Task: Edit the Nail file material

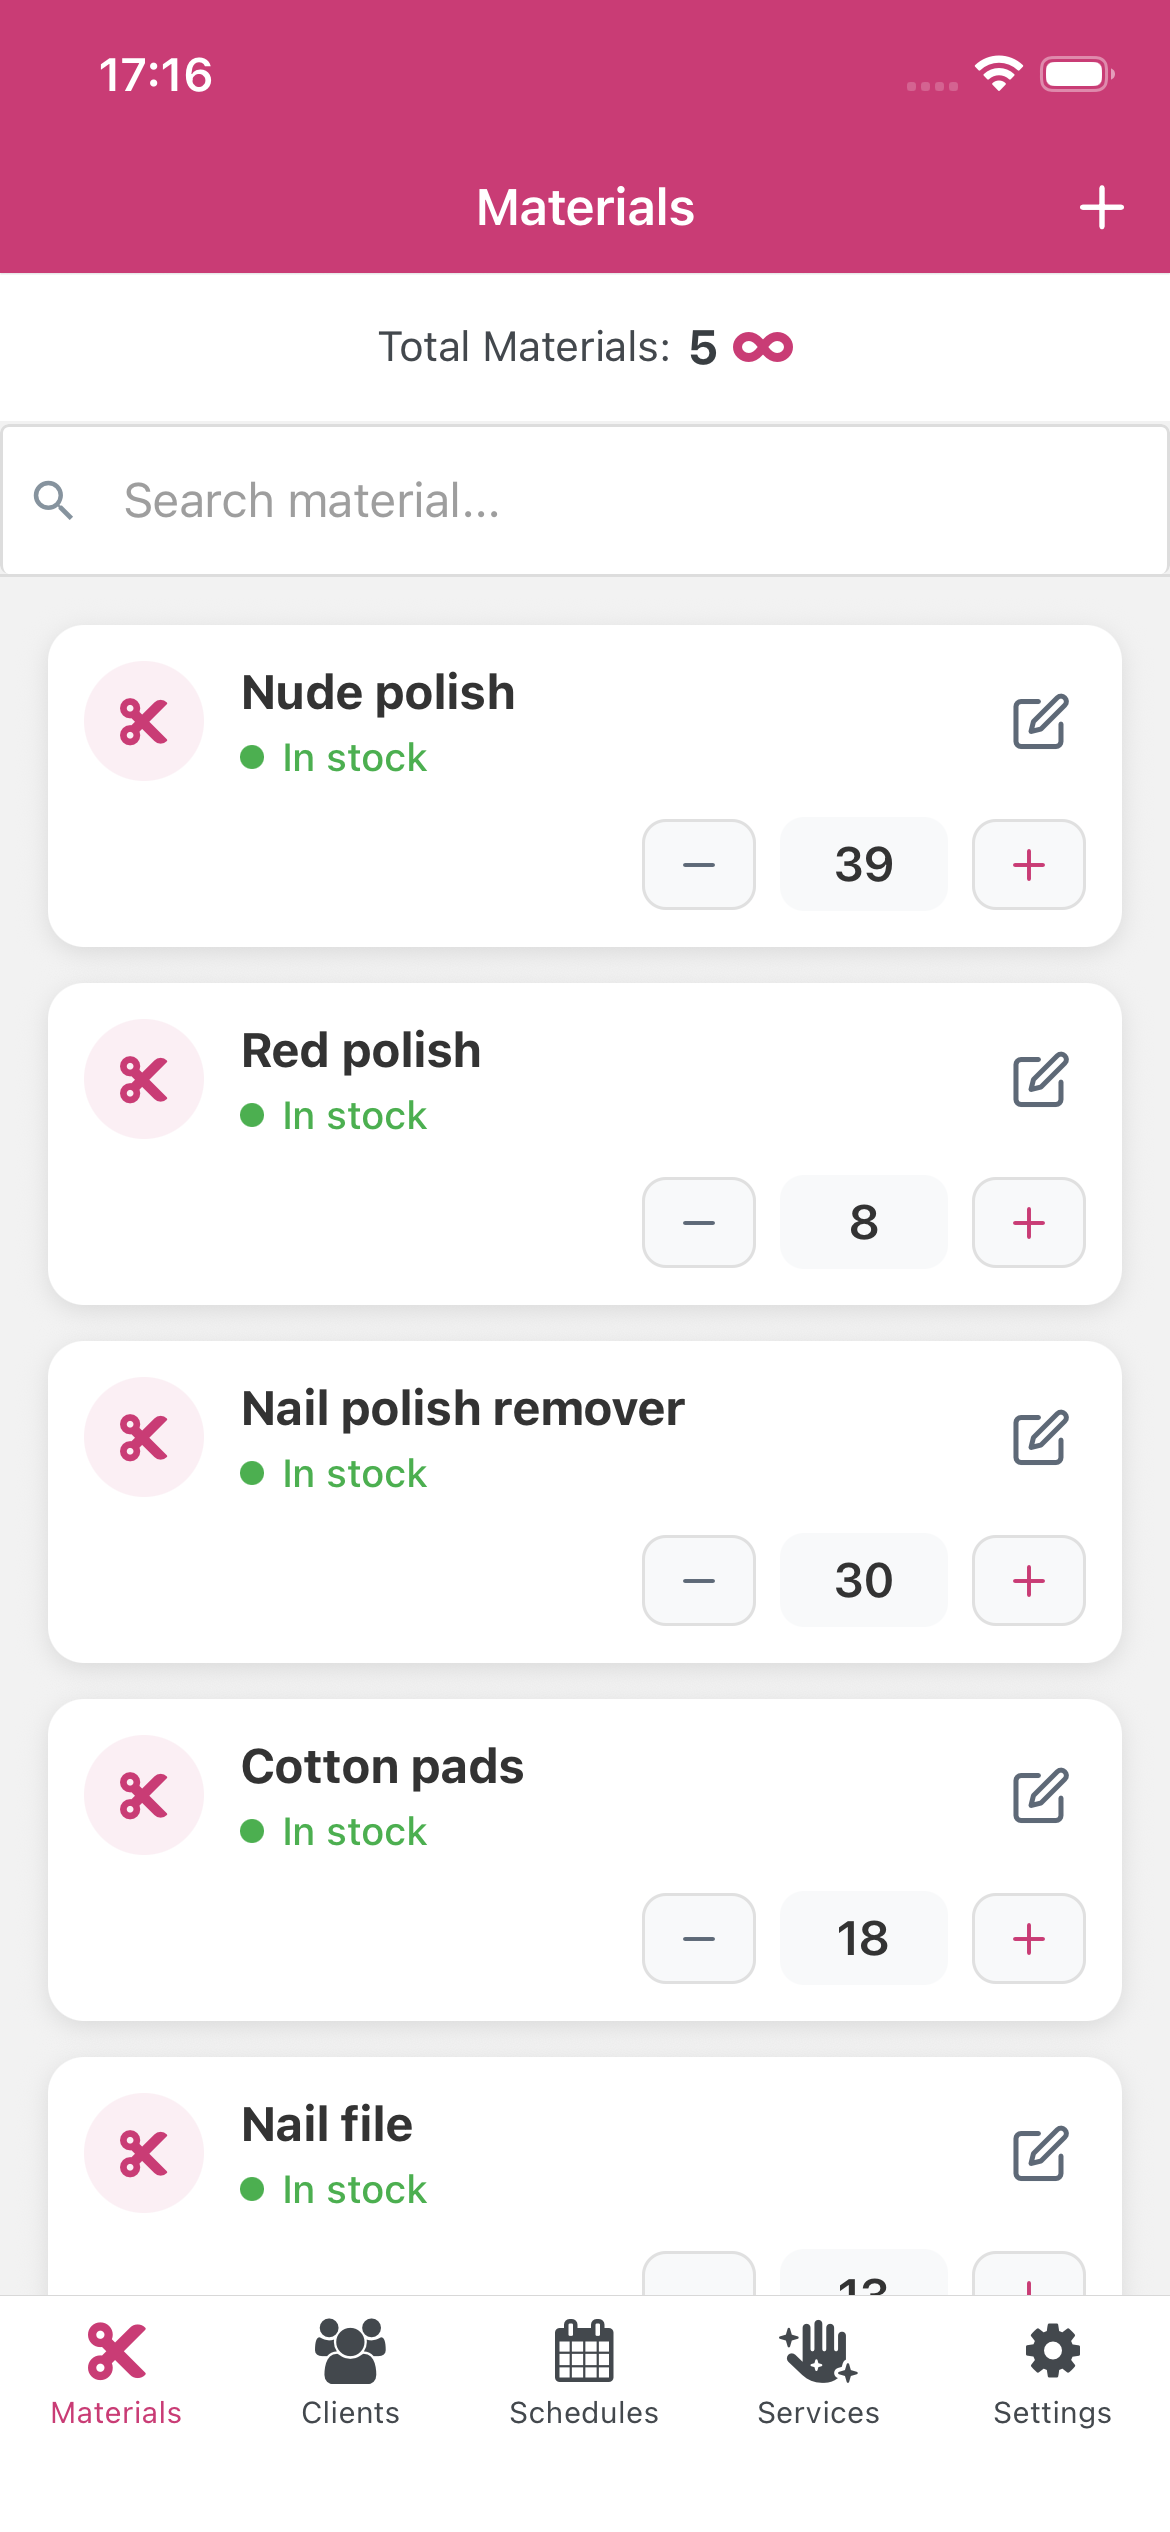Action: tap(1040, 2154)
